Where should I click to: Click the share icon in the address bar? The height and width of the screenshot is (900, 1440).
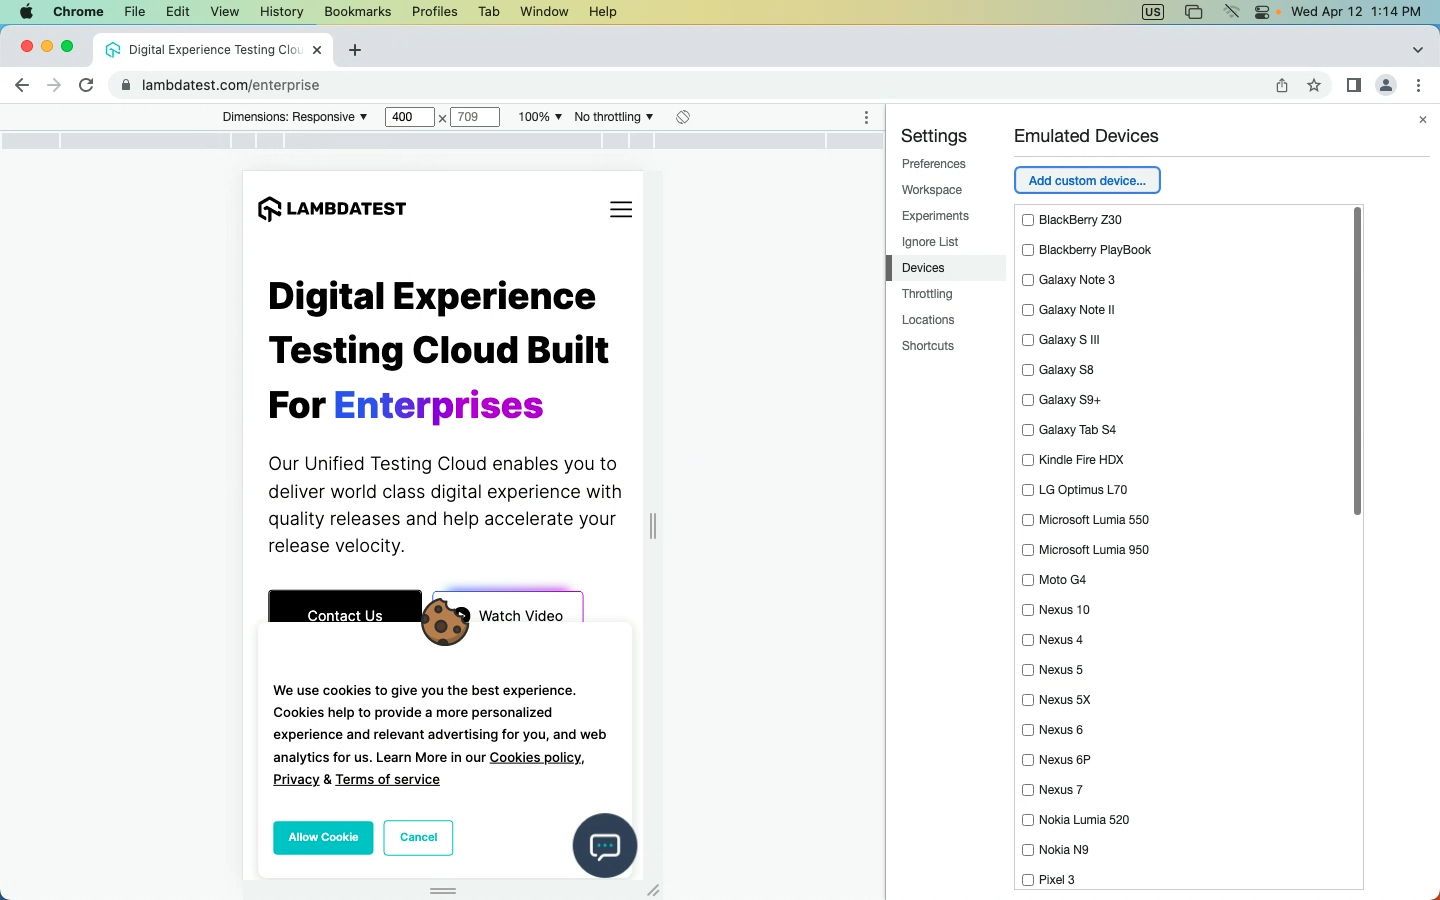(x=1281, y=85)
